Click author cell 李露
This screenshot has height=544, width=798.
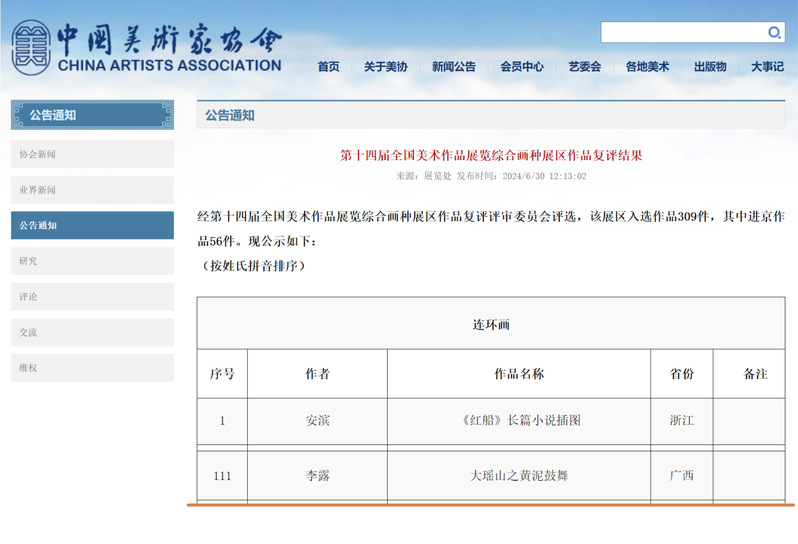click(x=318, y=476)
